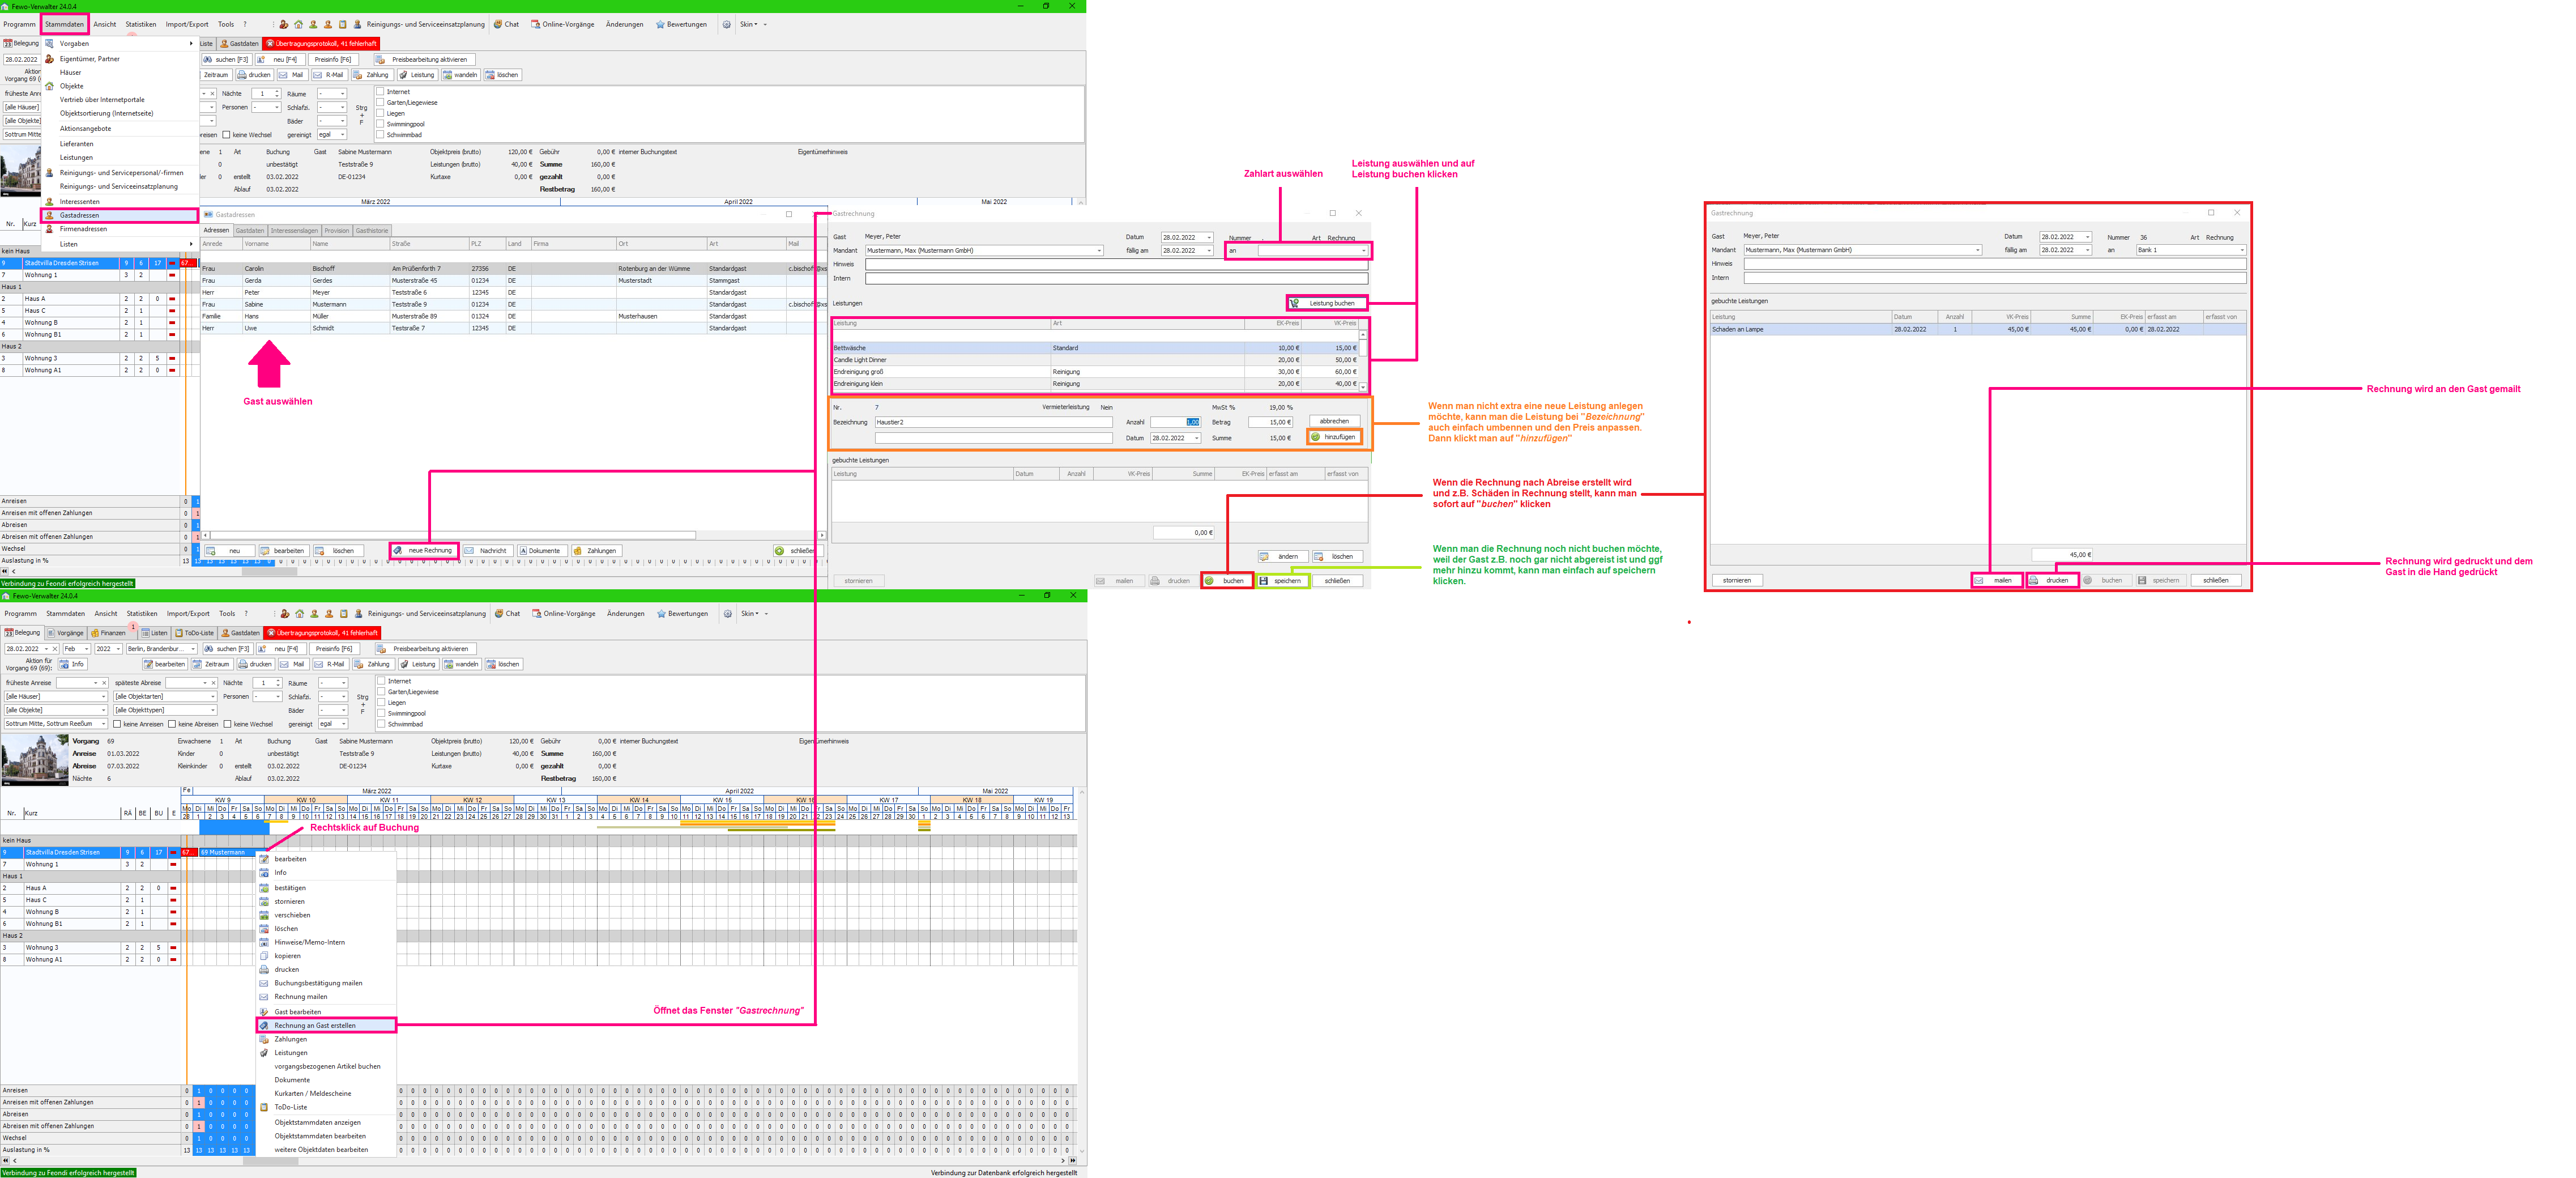Click stornieren in the middle Gastrechnung dialog
Image resolution: width=2576 pixels, height=1178 pixels.
pos(858,581)
